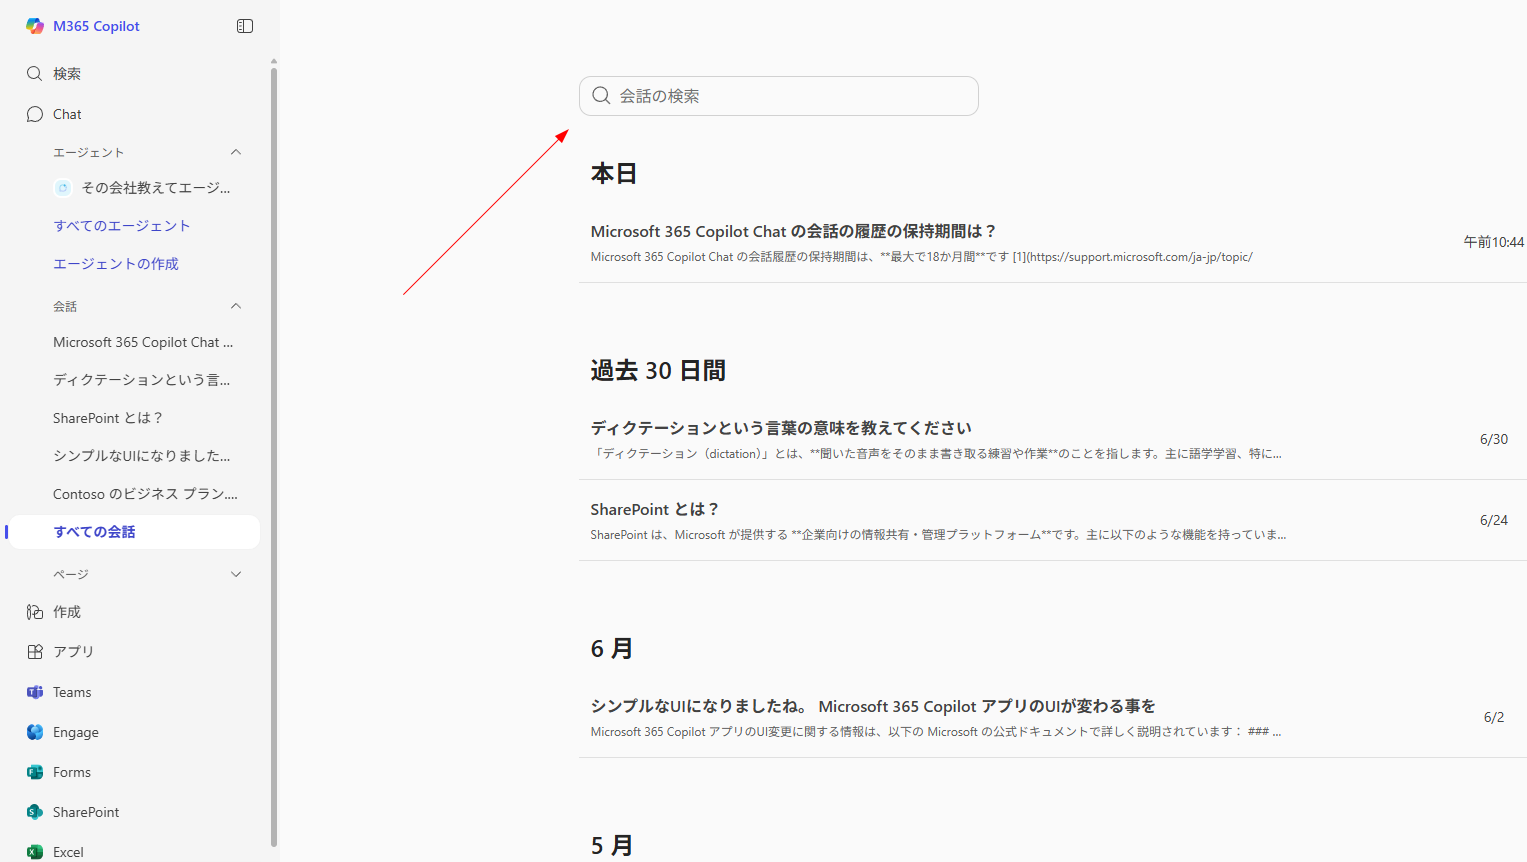Open Teams via its icon
This screenshot has height=862, width=1527.
(34, 692)
